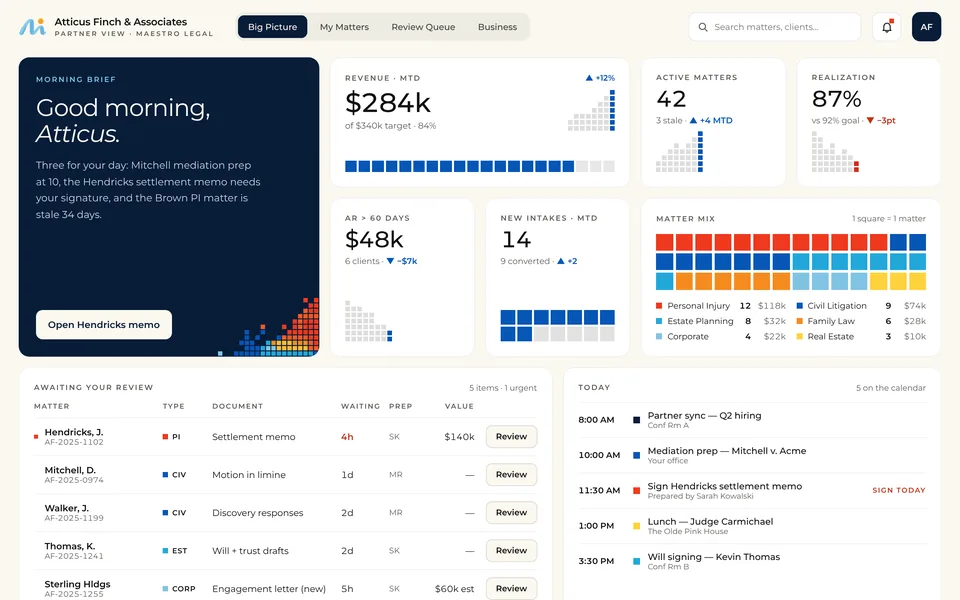The width and height of the screenshot is (960, 600).
Task: Review the Hendricks settlement memo
Action: 511,437
